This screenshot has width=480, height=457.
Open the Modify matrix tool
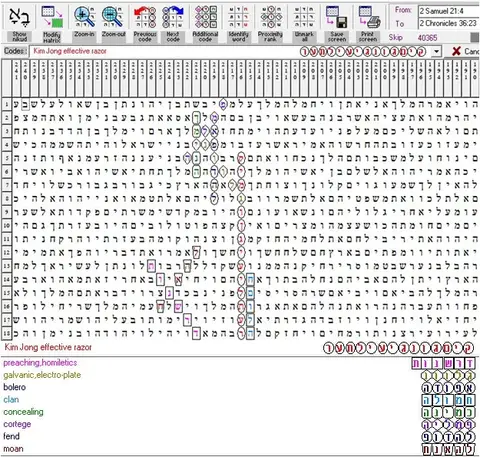click(52, 17)
